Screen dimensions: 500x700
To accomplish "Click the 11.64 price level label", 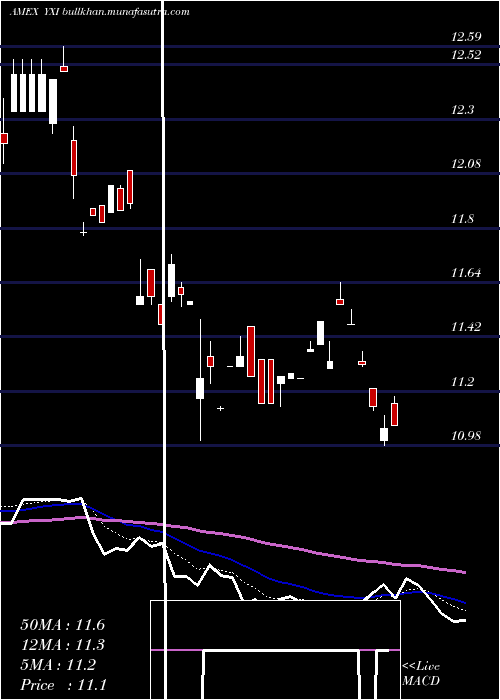I will (x=466, y=273).
